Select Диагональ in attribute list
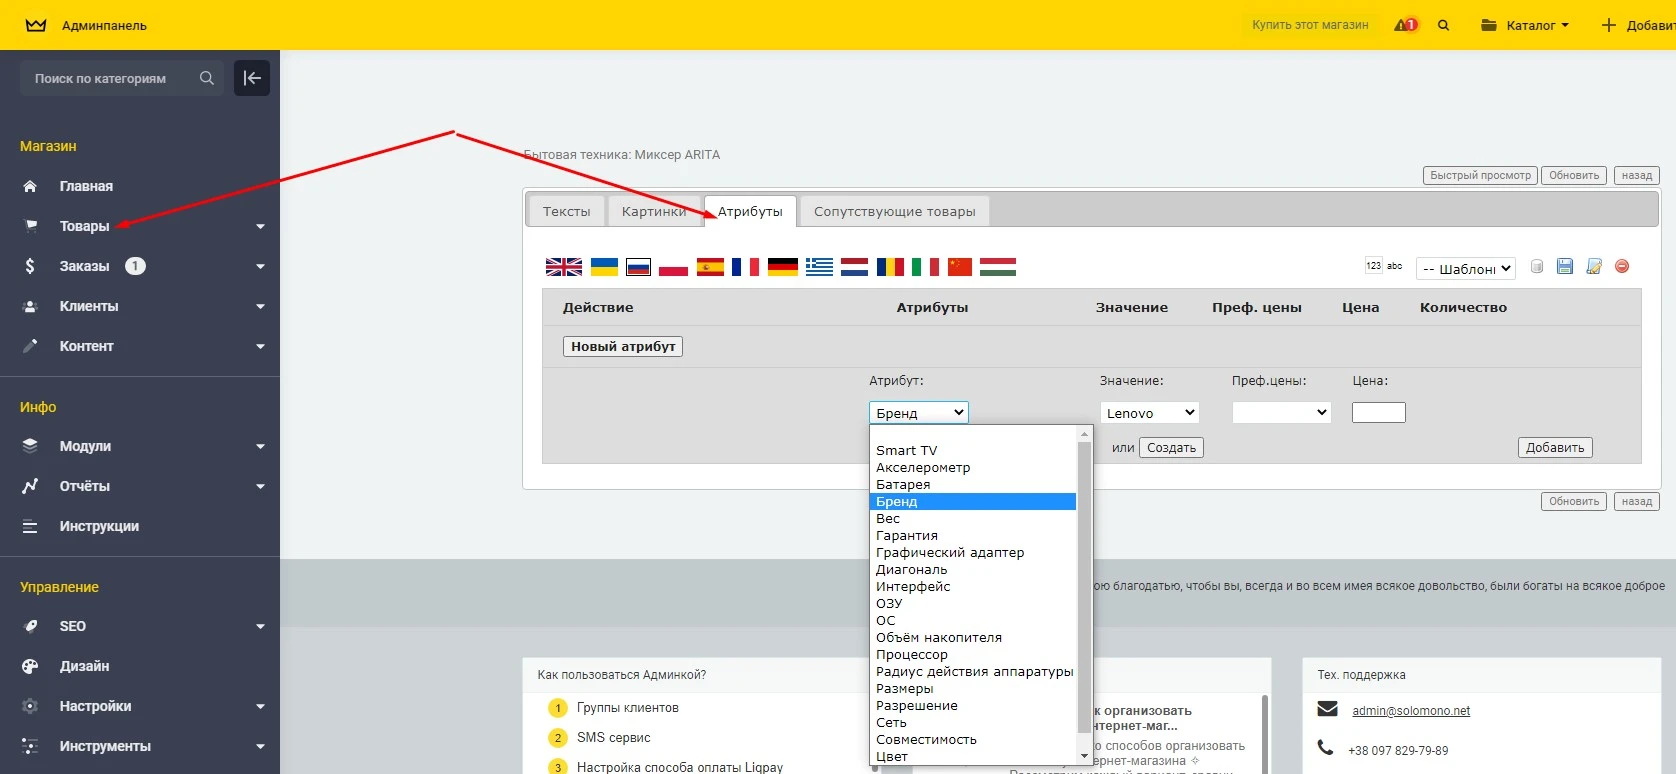The height and width of the screenshot is (774, 1676). click(973, 569)
